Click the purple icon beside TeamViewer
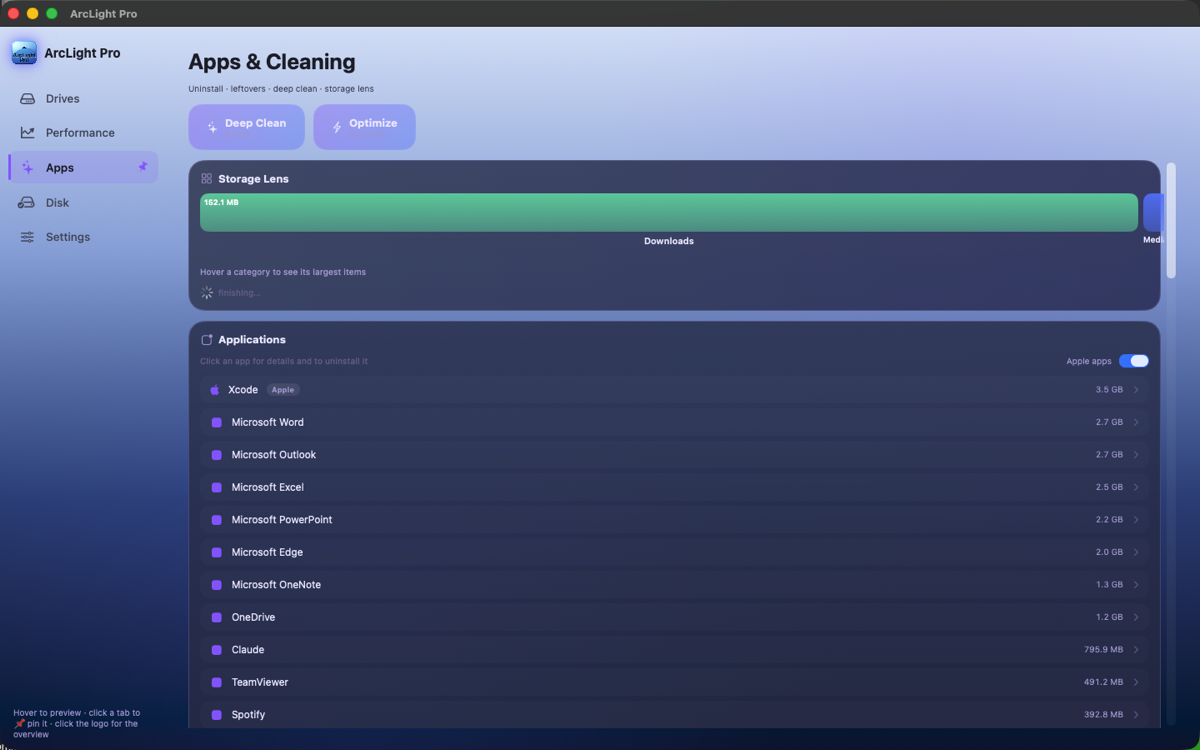This screenshot has height=750, width=1200. tap(216, 683)
